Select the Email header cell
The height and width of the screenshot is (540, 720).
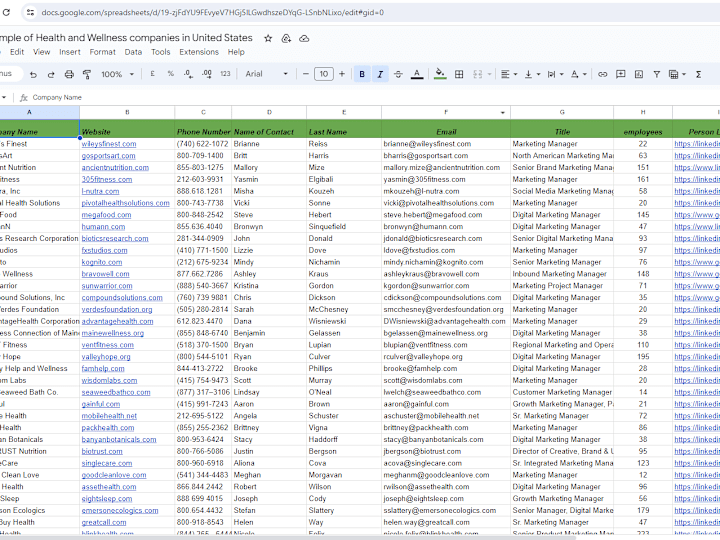446,129
